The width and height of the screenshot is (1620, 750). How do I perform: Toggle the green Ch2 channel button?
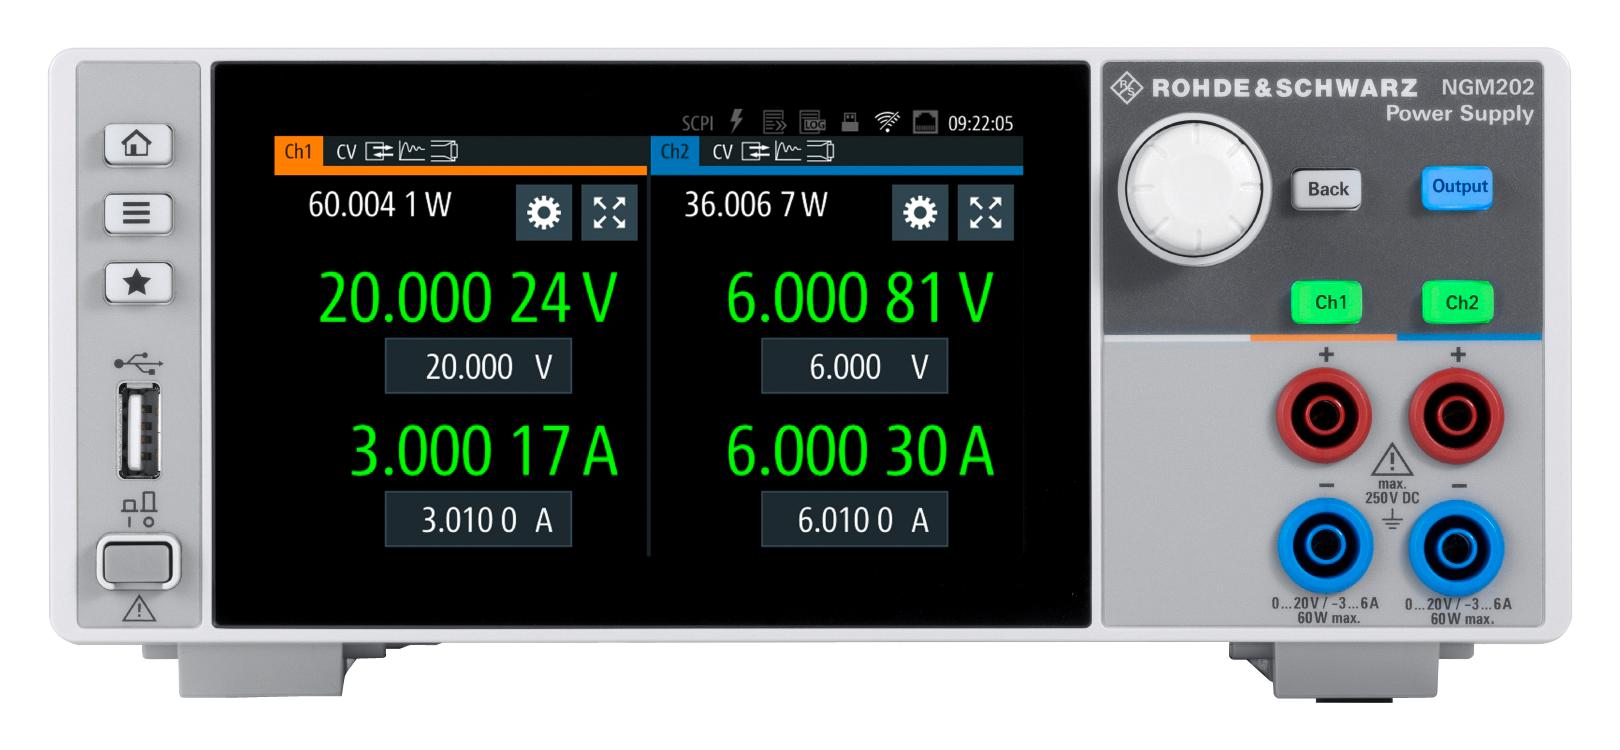click(x=1460, y=303)
